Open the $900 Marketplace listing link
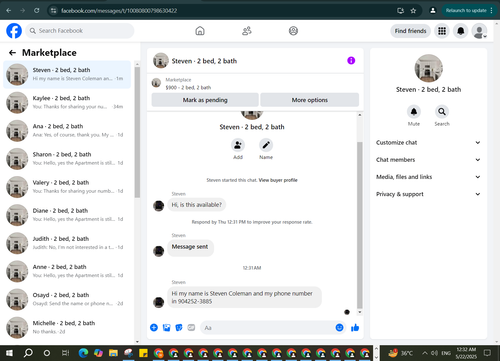 coord(188,87)
